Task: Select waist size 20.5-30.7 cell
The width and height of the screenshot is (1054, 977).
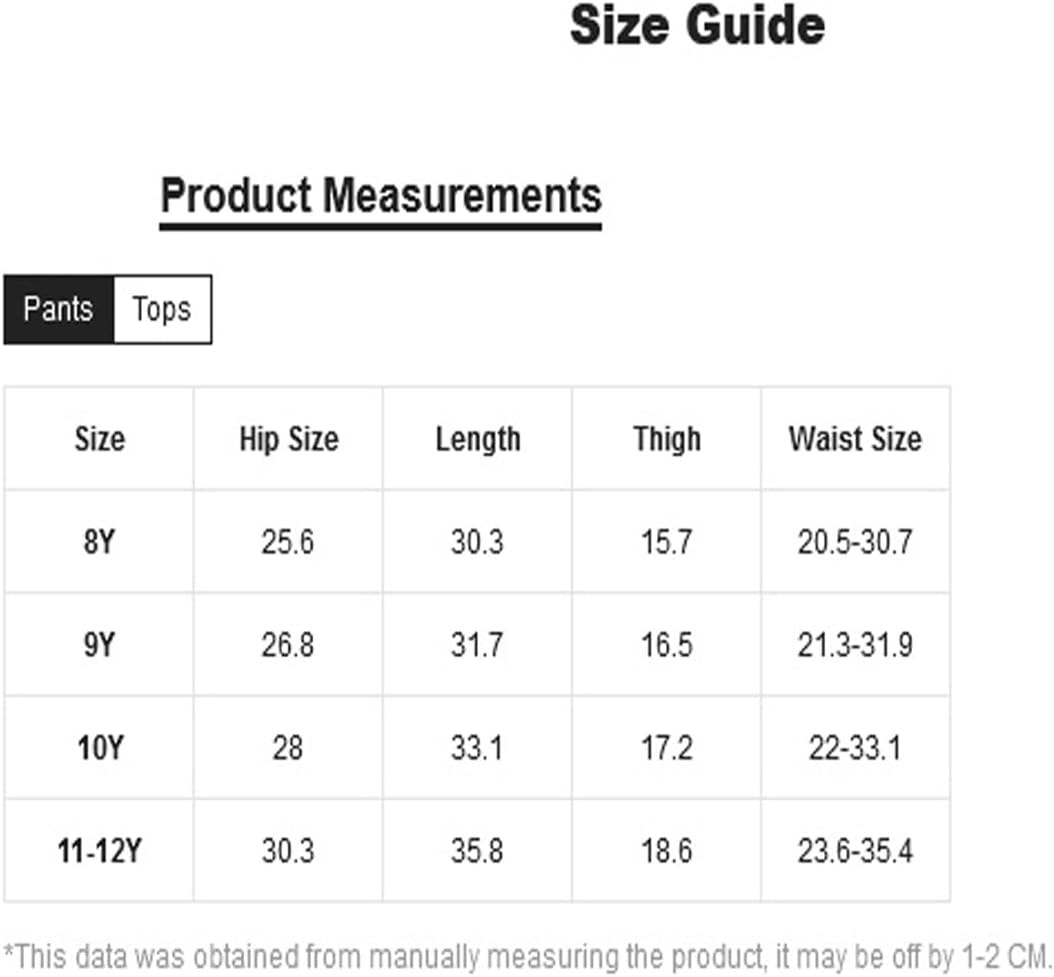Action: coord(855,542)
